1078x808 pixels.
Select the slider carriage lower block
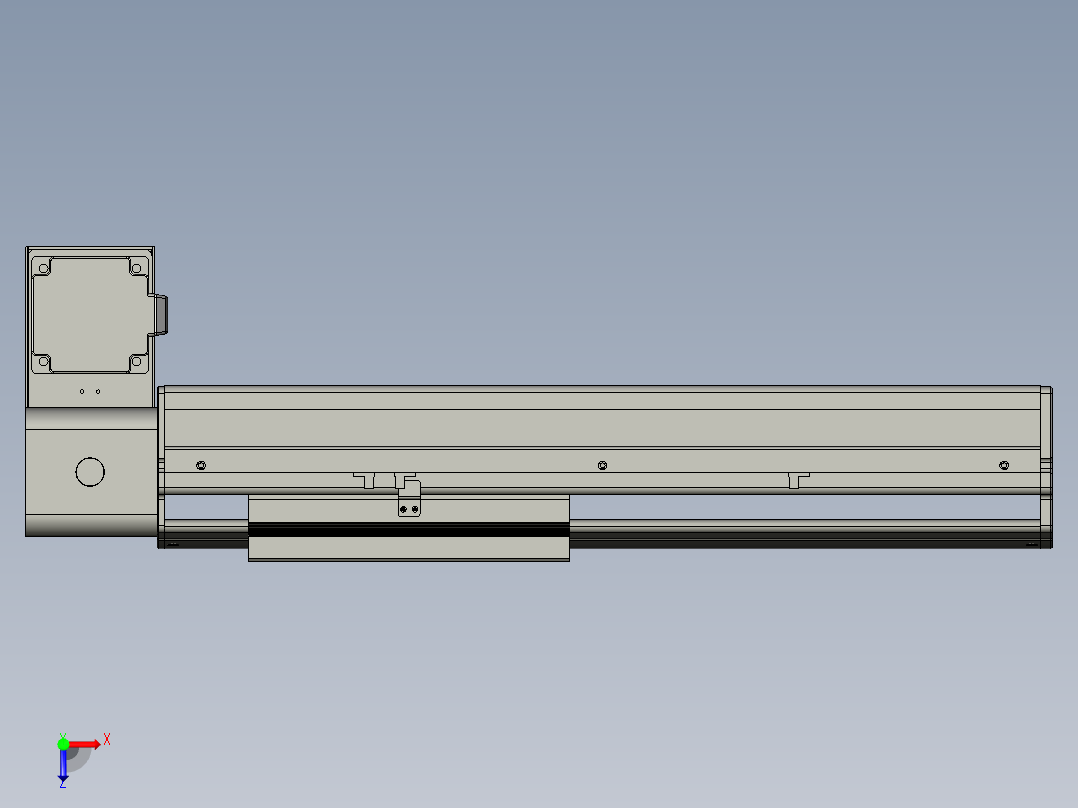(408, 549)
